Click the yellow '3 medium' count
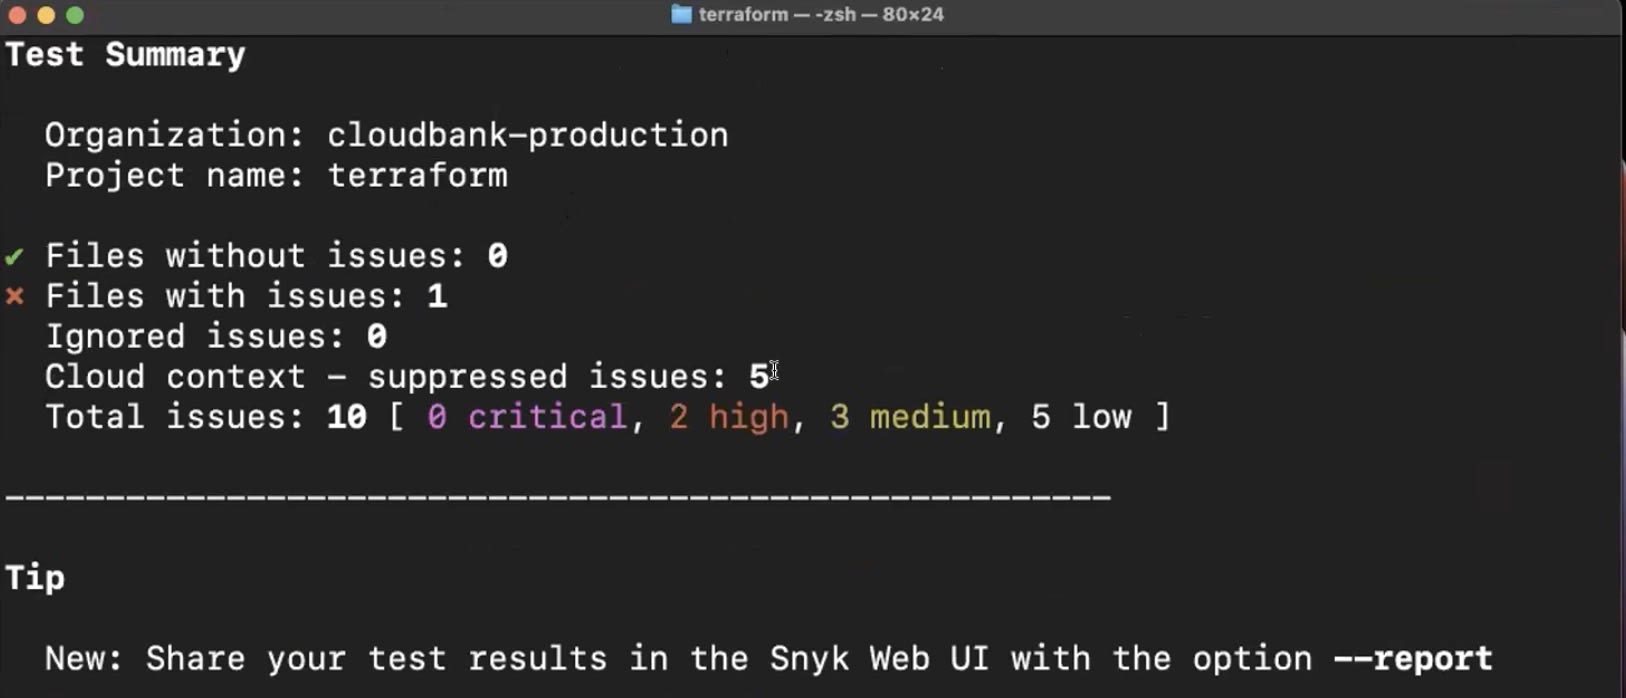Screen dimensions: 1626x698 coord(910,417)
